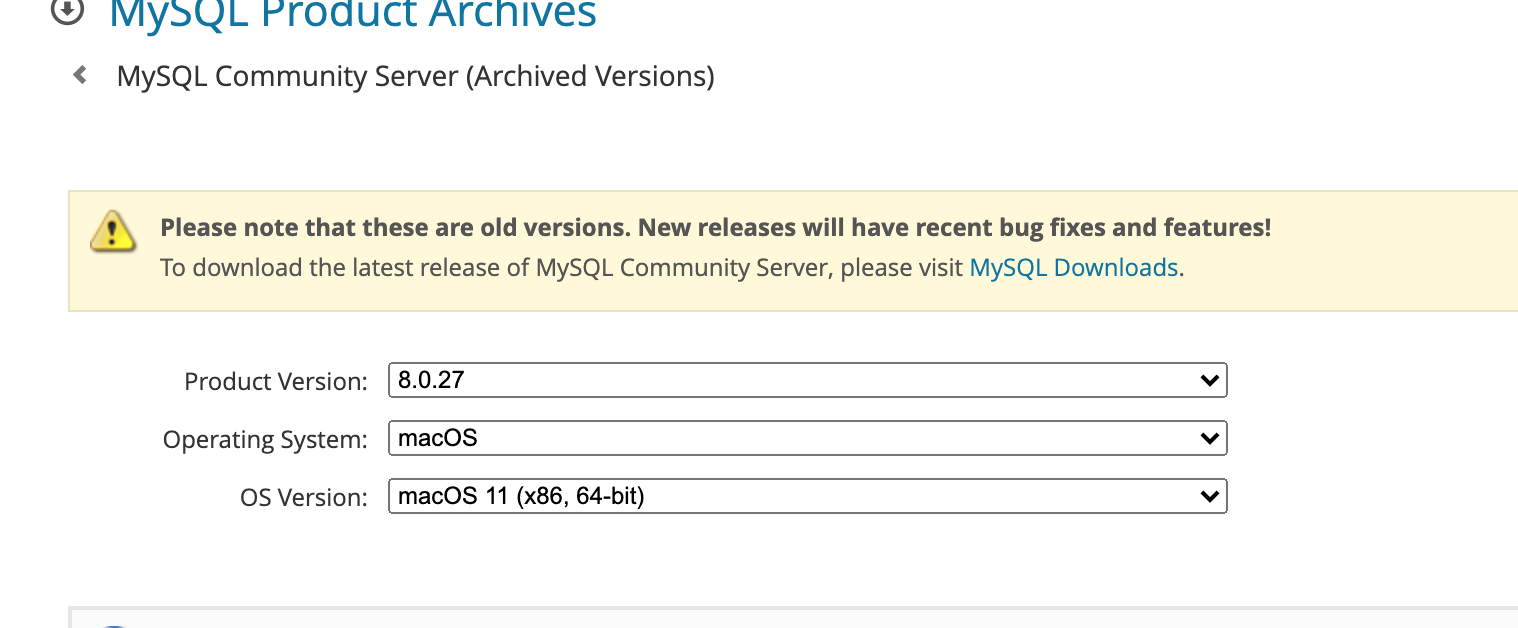Click the 8.0.27 text inside Product Version
The height and width of the screenshot is (628, 1518).
coord(431,380)
